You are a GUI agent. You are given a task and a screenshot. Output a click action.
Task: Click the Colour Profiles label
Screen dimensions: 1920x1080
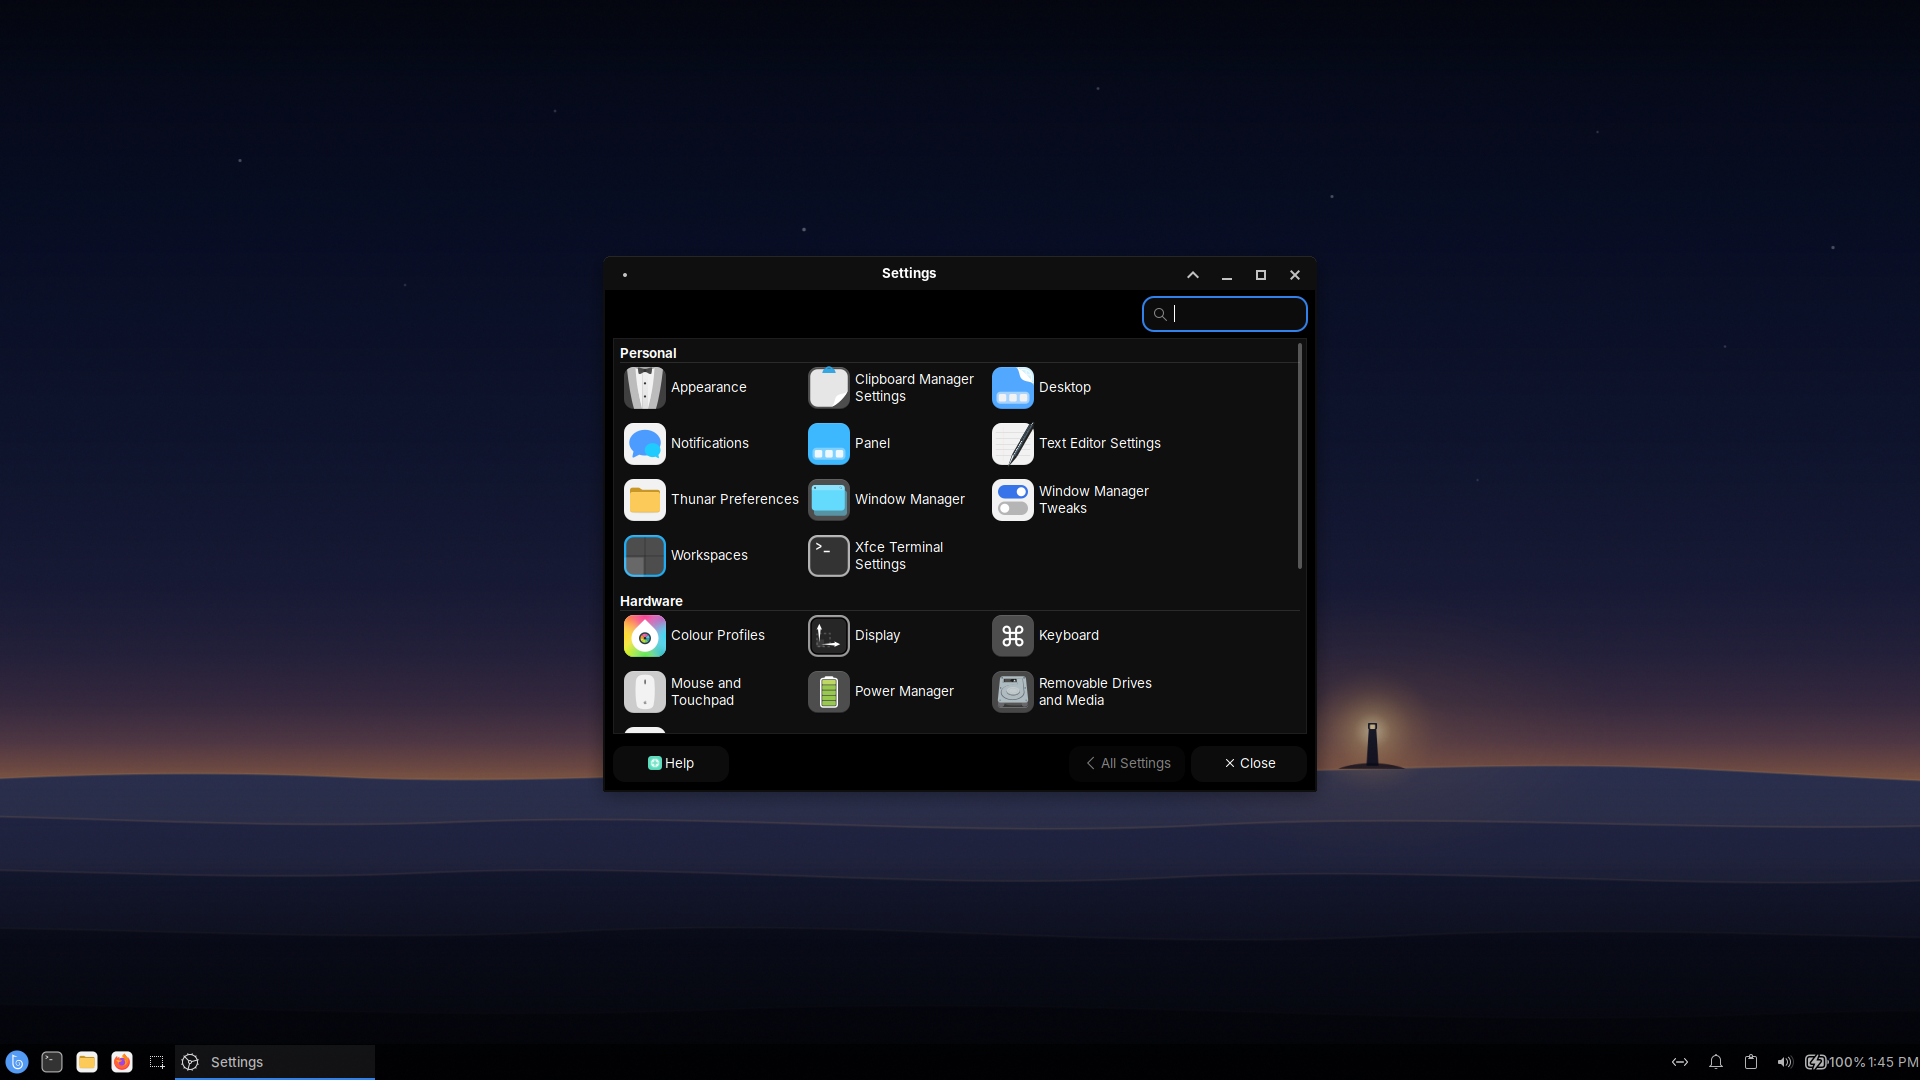pos(717,636)
